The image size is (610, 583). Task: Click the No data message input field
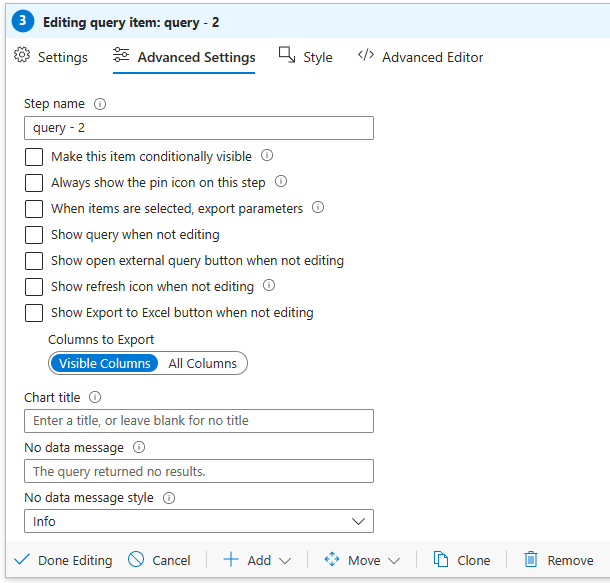click(x=199, y=471)
